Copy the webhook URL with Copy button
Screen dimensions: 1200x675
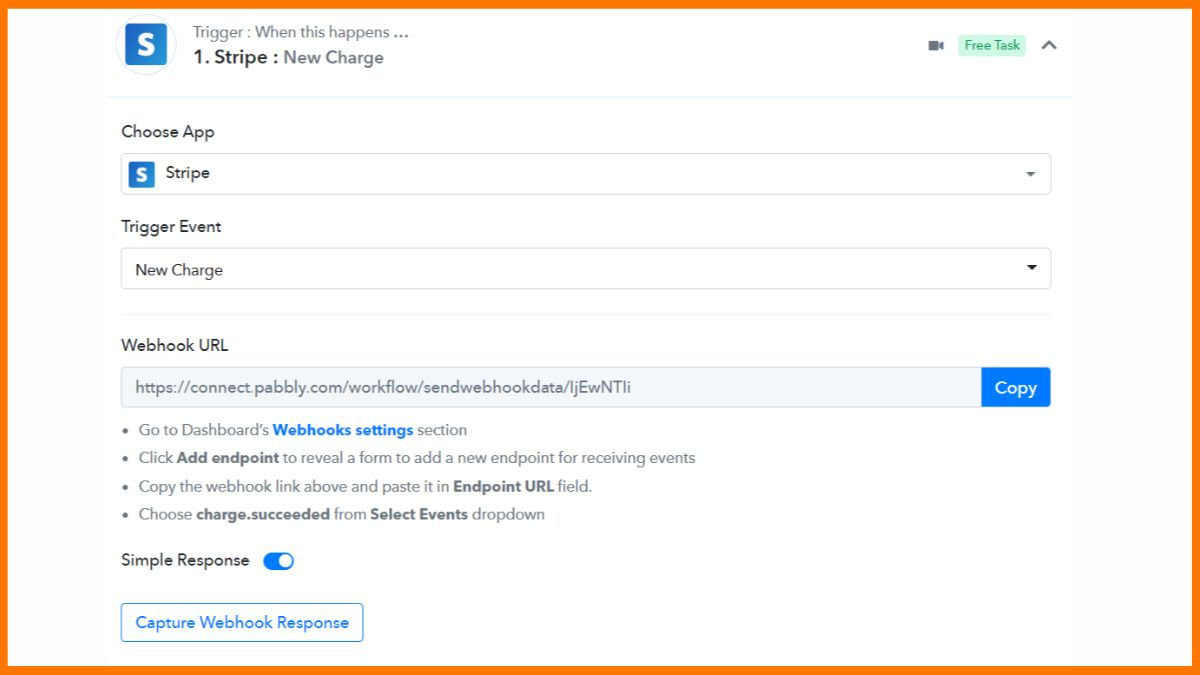point(1016,387)
